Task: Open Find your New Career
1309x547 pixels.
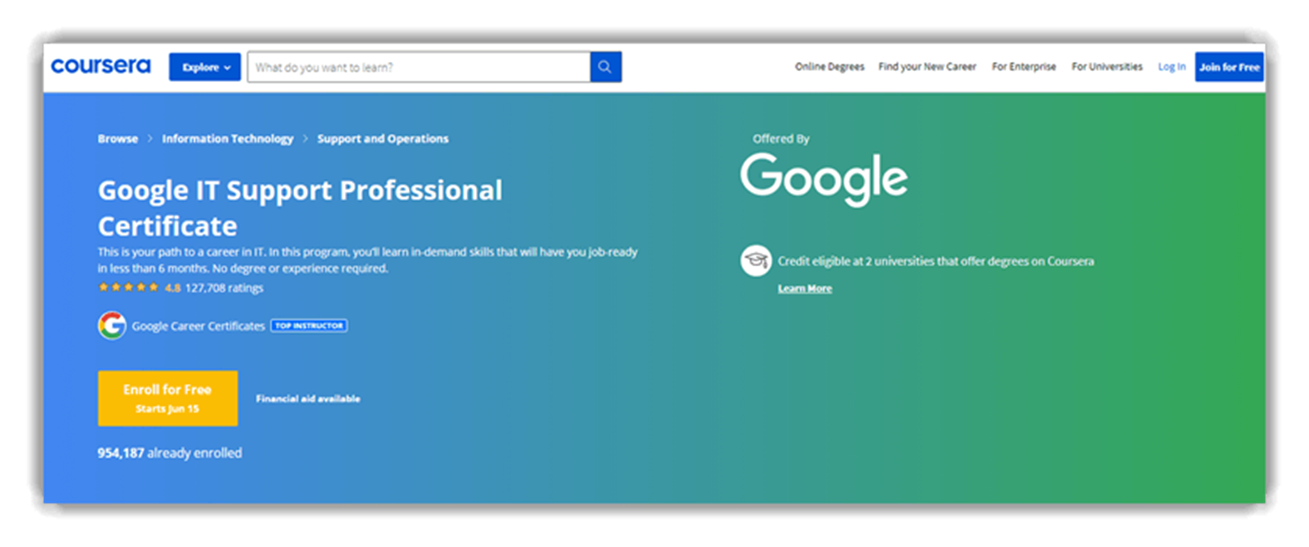Action: click(927, 67)
